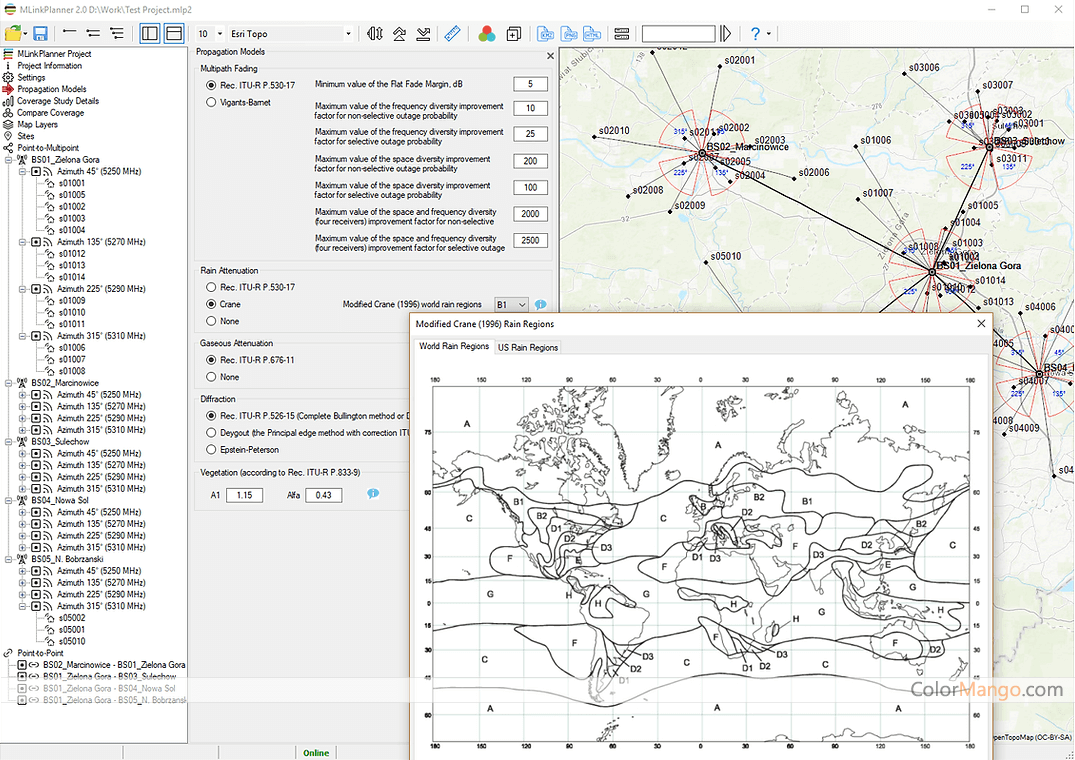The width and height of the screenshot is (1075, 760).
Task: Click the Save project icon
Action: (x=40, y=33)
